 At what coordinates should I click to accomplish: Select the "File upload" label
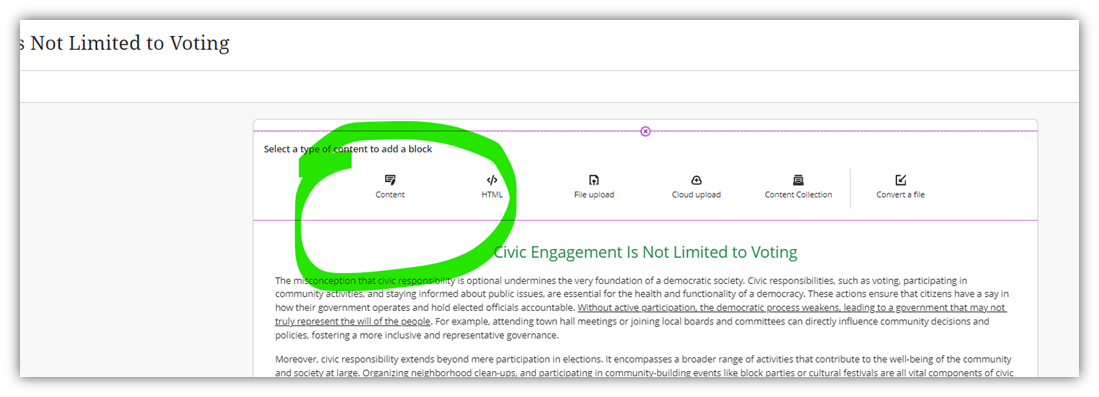point(594,195)
